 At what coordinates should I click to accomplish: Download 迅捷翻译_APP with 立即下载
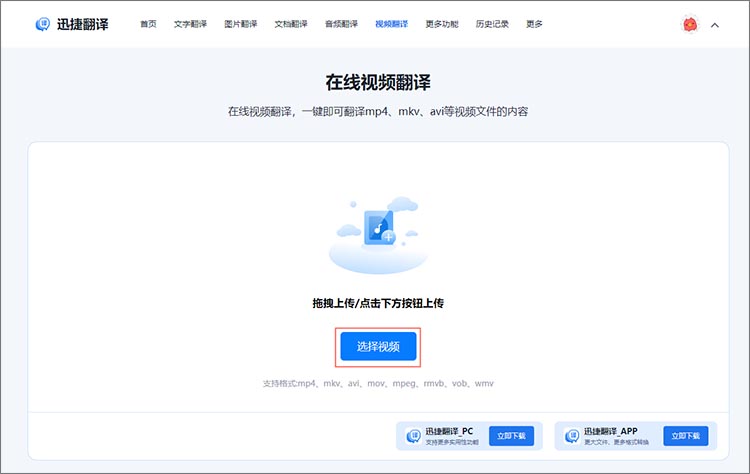(685, 436)
